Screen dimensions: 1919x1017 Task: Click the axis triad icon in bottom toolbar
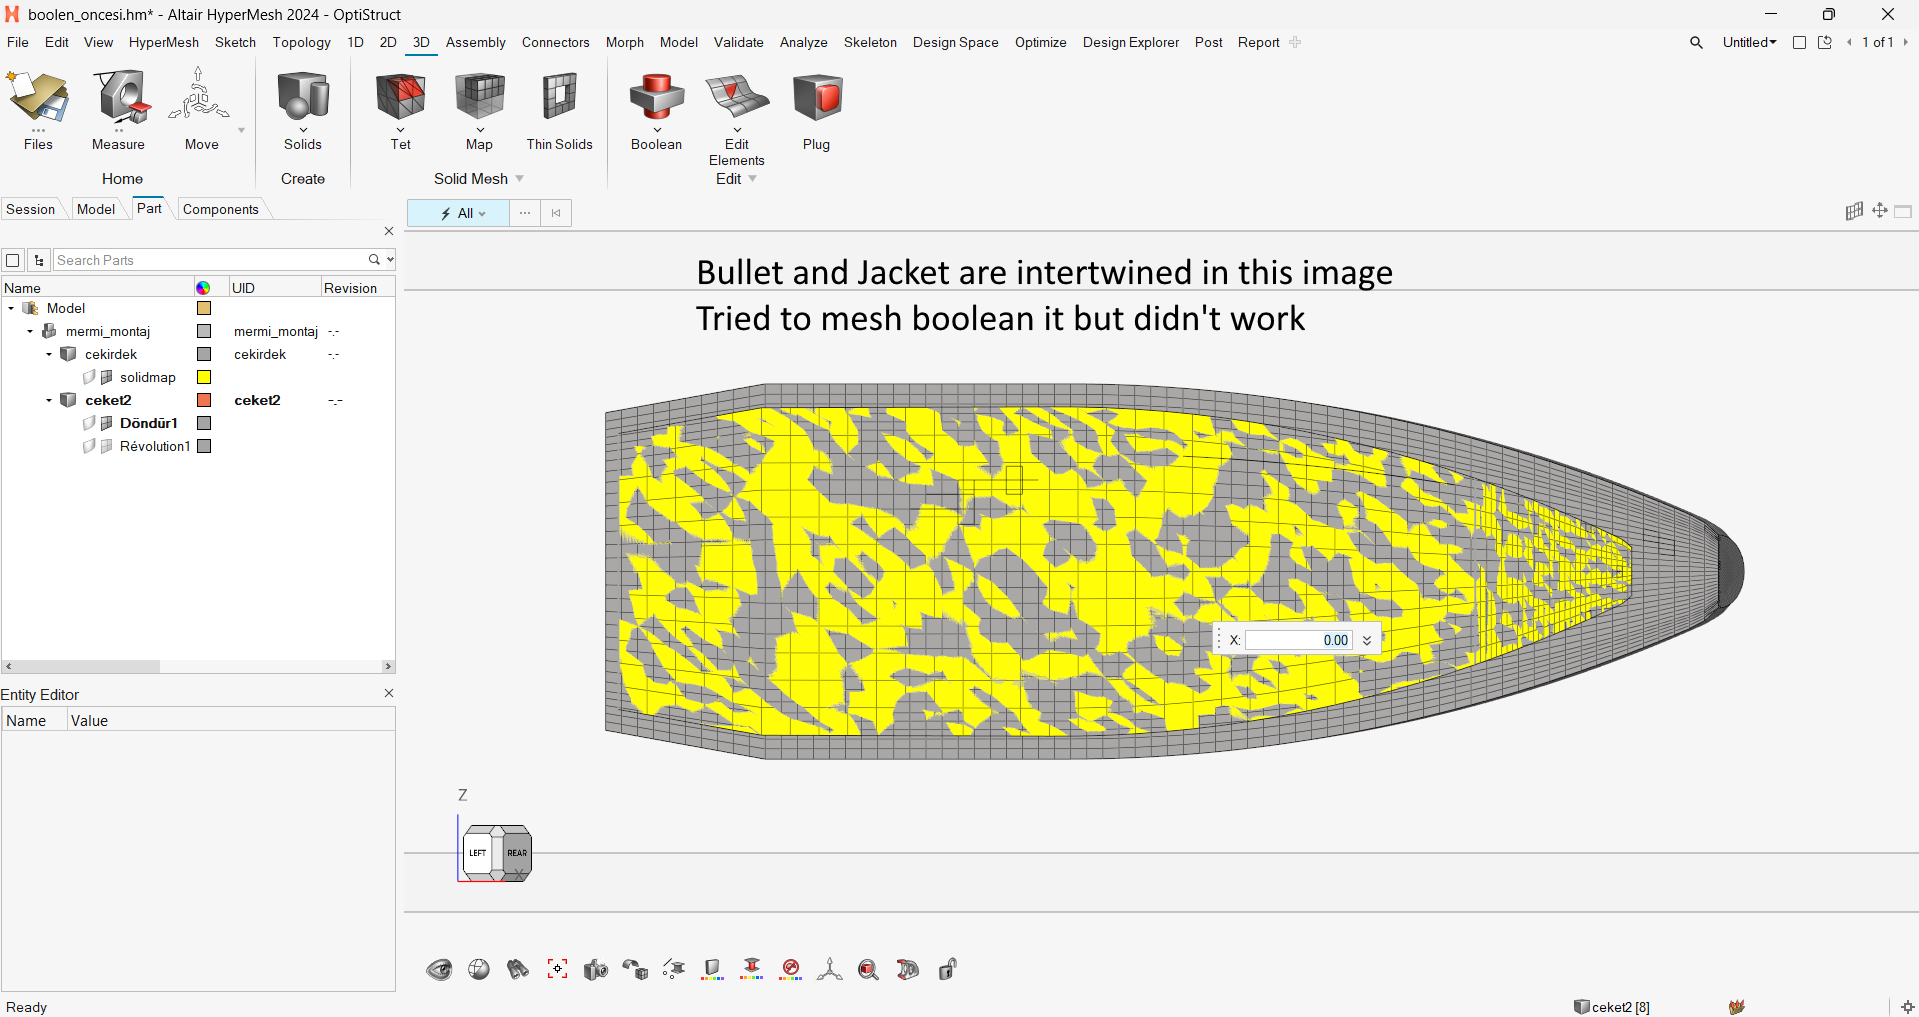tap(829, 969)
